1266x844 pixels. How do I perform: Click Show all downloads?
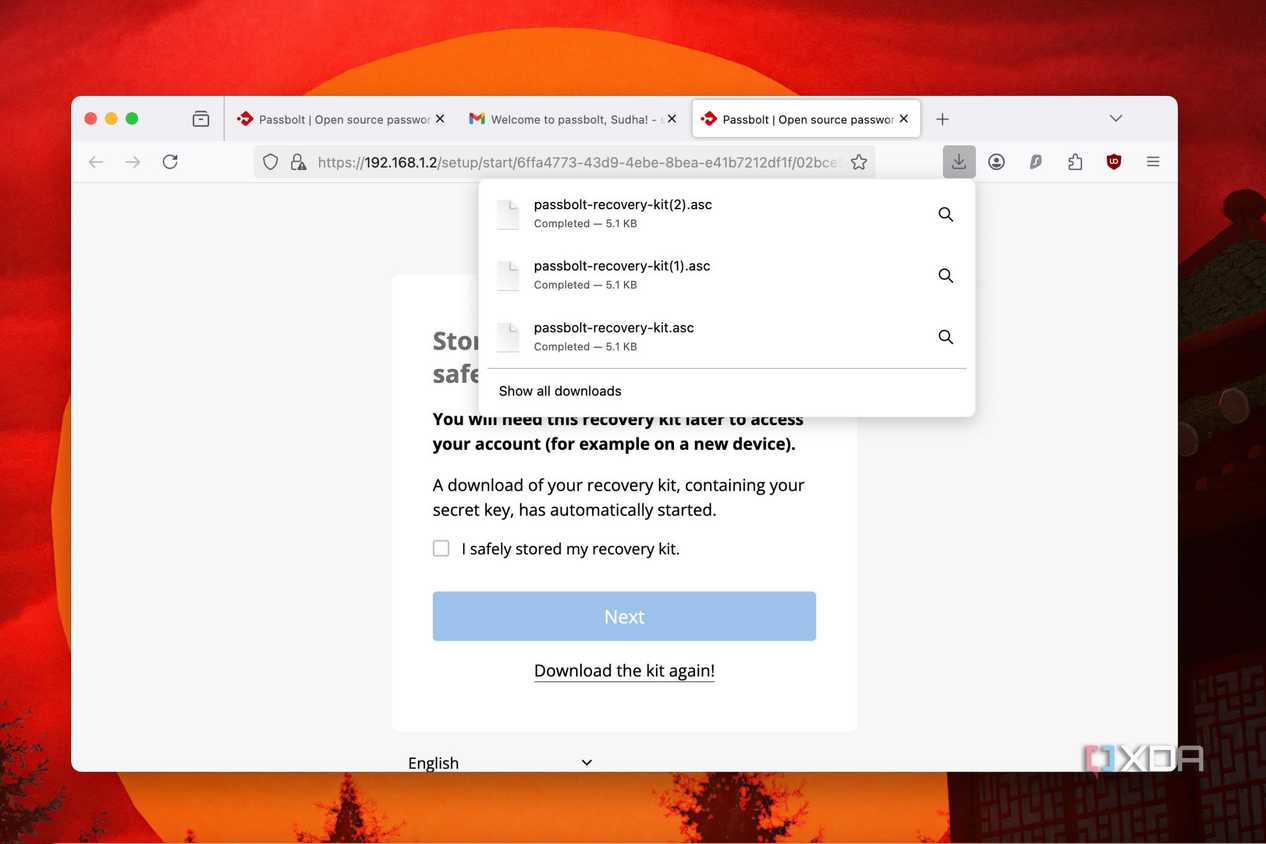(560, 391)
